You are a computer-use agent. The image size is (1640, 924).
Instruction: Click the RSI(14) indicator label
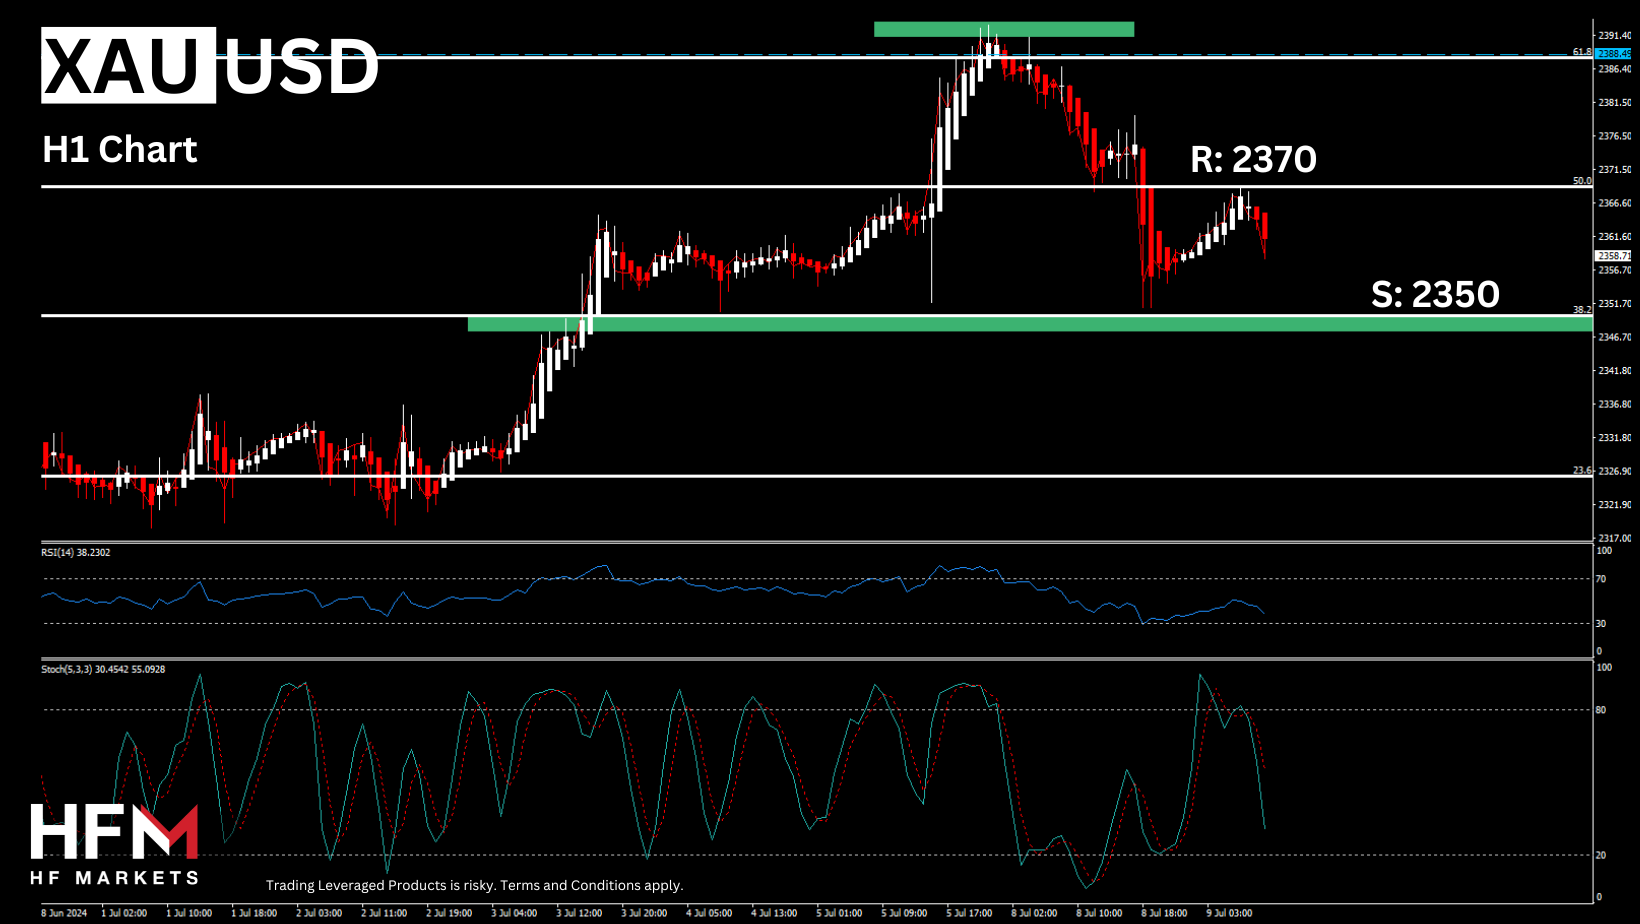[x=76, y=552]
